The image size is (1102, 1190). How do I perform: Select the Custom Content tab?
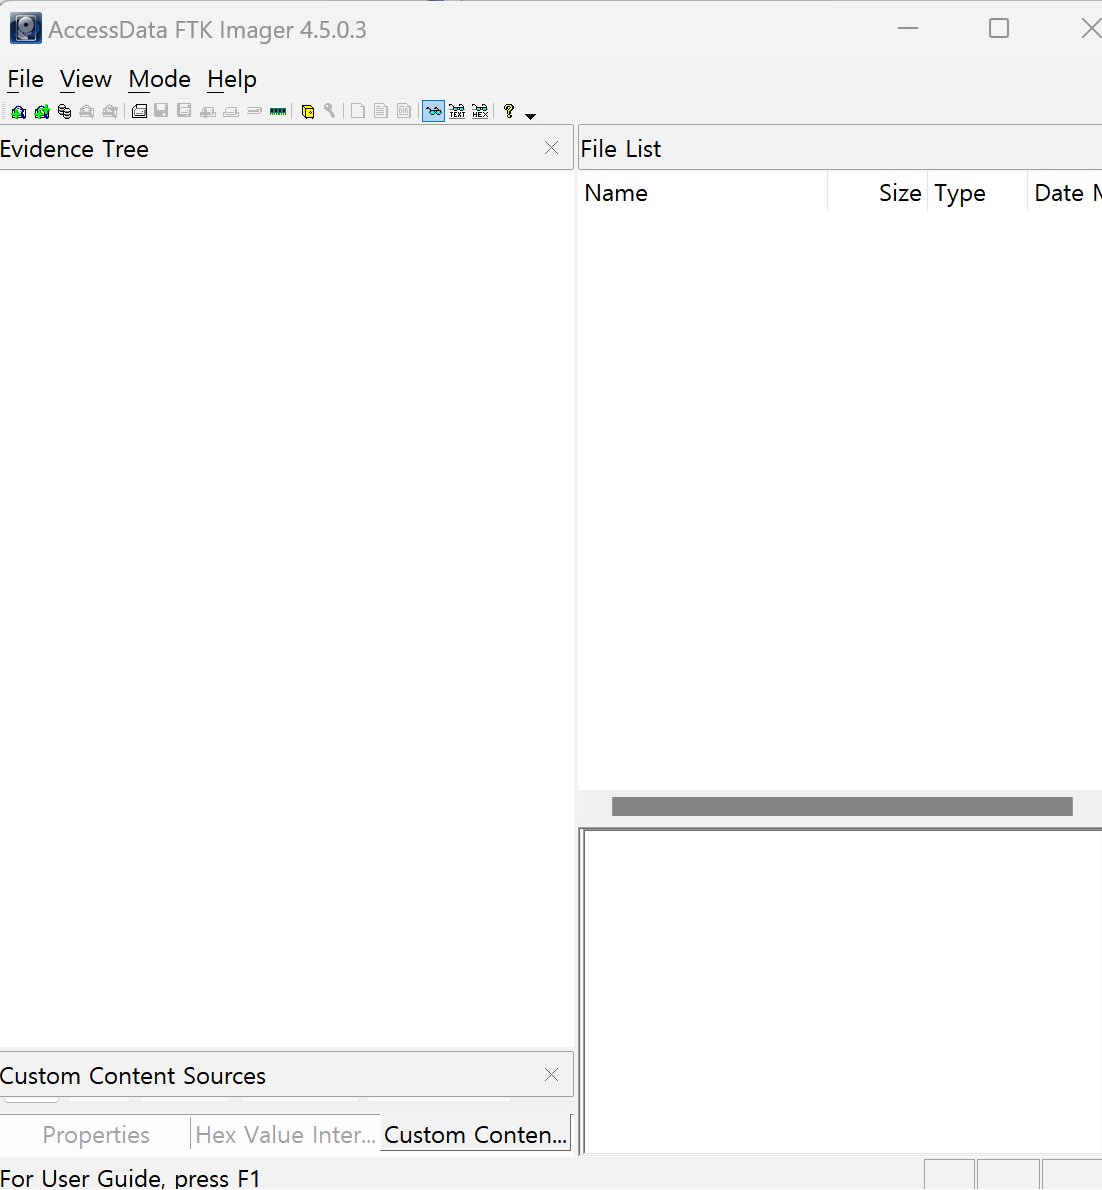coord(475,1134)
